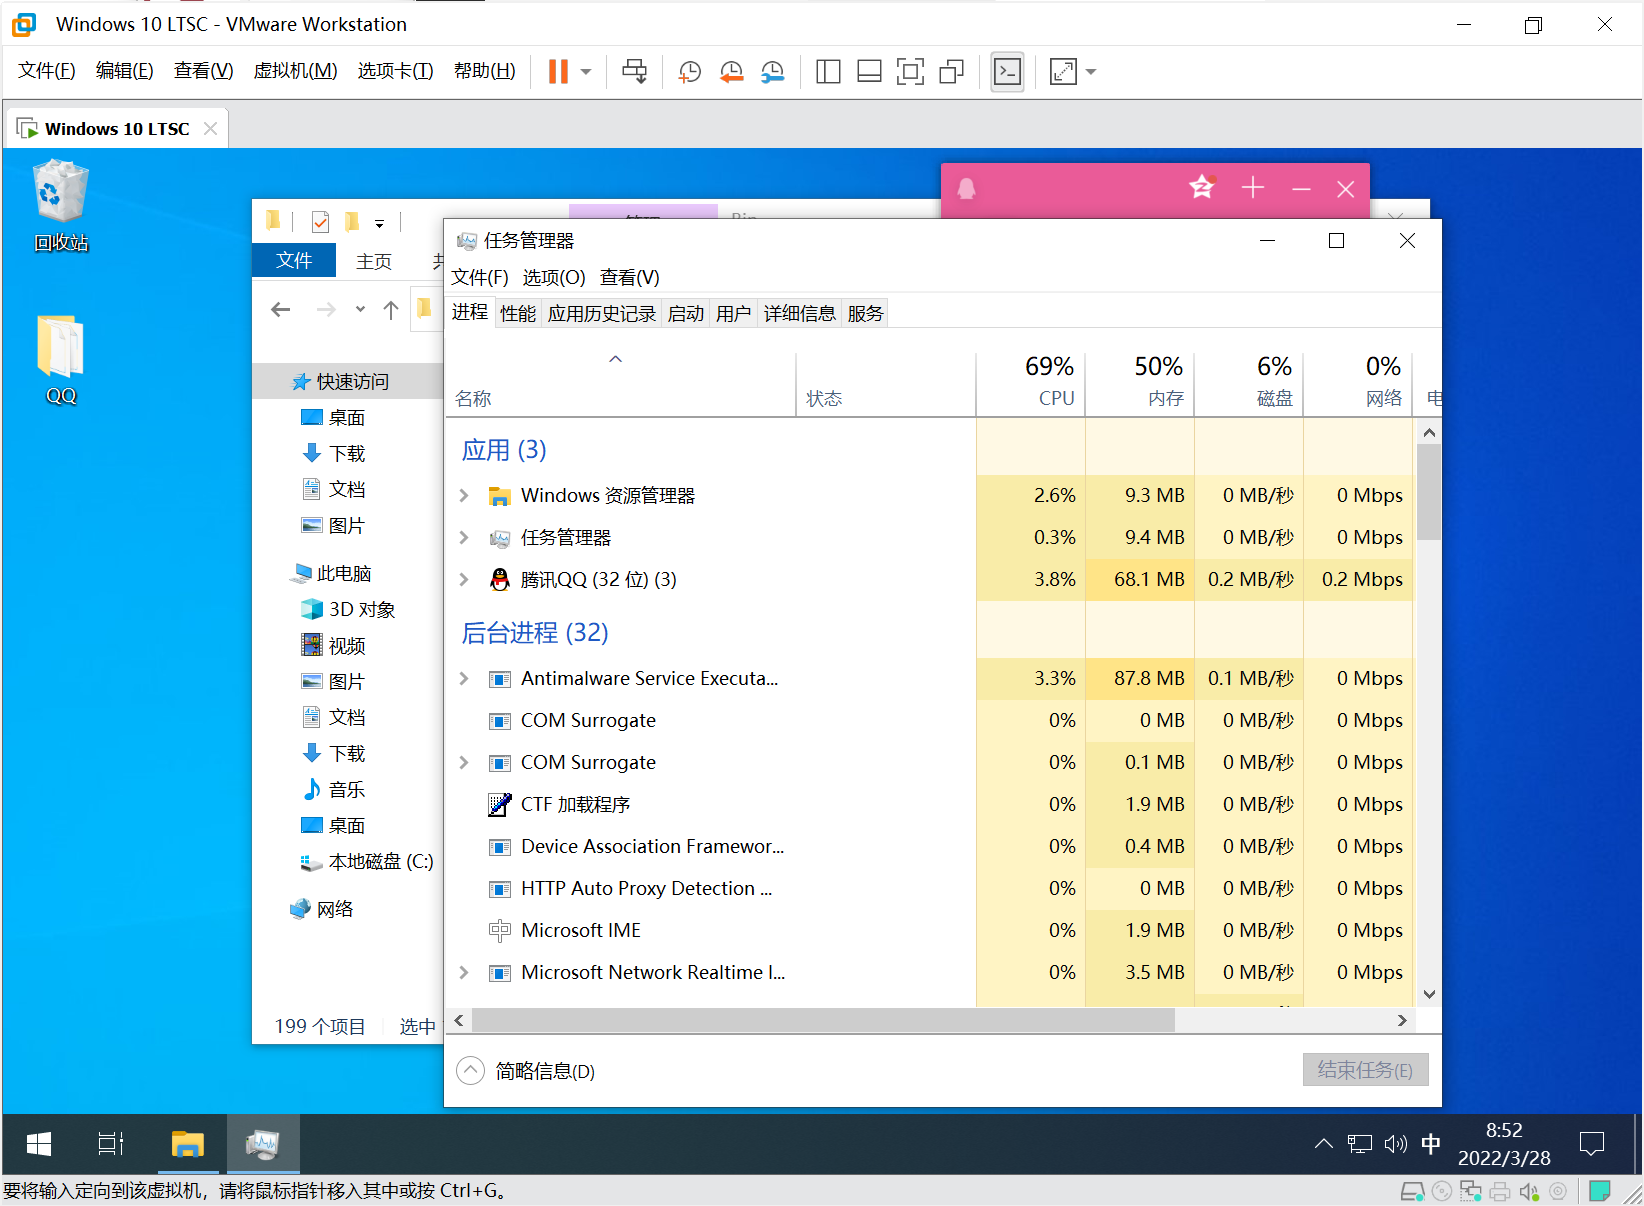The width and height of the screenshot is (1644, 1206).
Task: Switch the IME language indicator in system tray
Action: click(x=1431, y=1144)
